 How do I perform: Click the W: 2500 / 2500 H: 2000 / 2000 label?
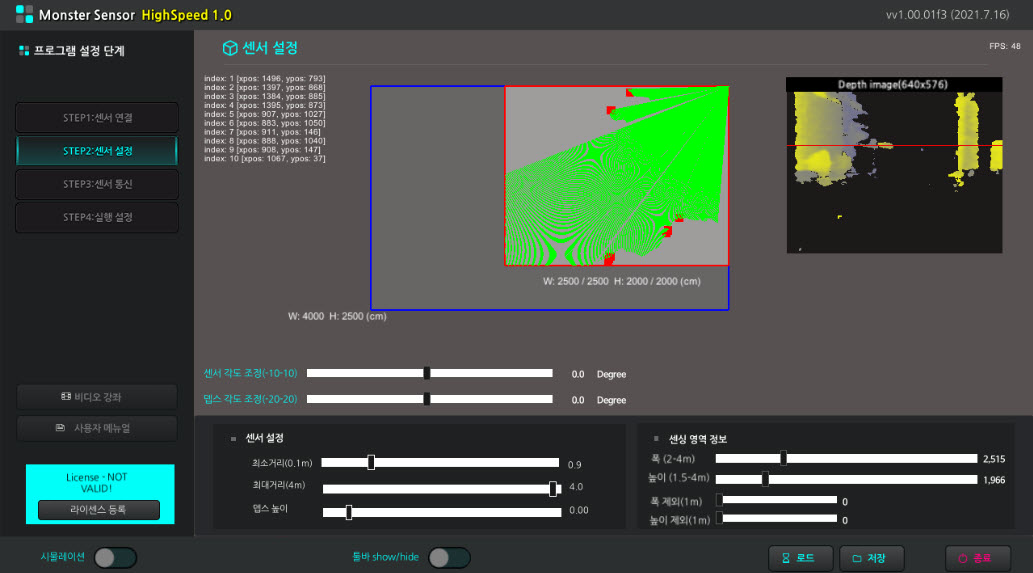coord(622,281)
